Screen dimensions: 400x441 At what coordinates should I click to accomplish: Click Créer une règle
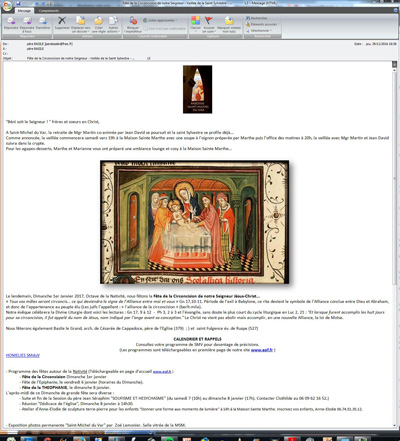(x=99, y=24)
